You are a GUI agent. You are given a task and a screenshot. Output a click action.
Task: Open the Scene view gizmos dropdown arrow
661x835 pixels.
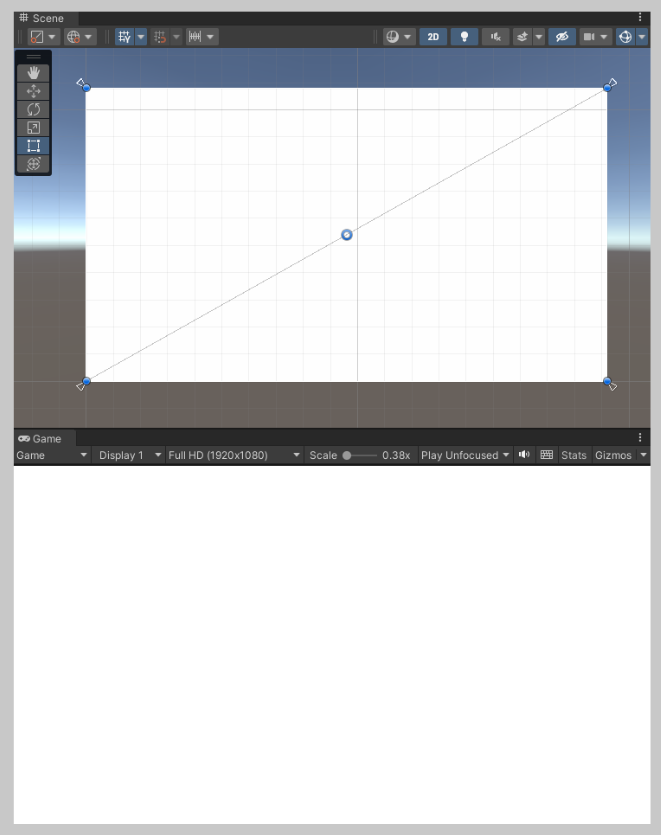pyautogui.click(x=642, y=37)
